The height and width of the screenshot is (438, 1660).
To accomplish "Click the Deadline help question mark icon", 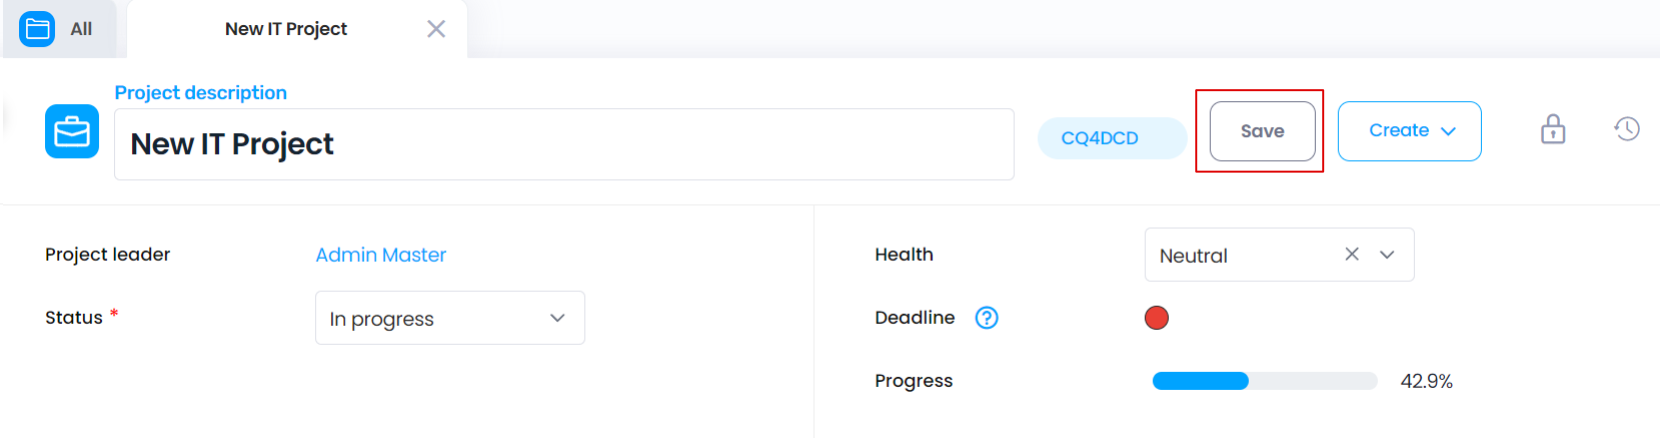I will [987, 318].
